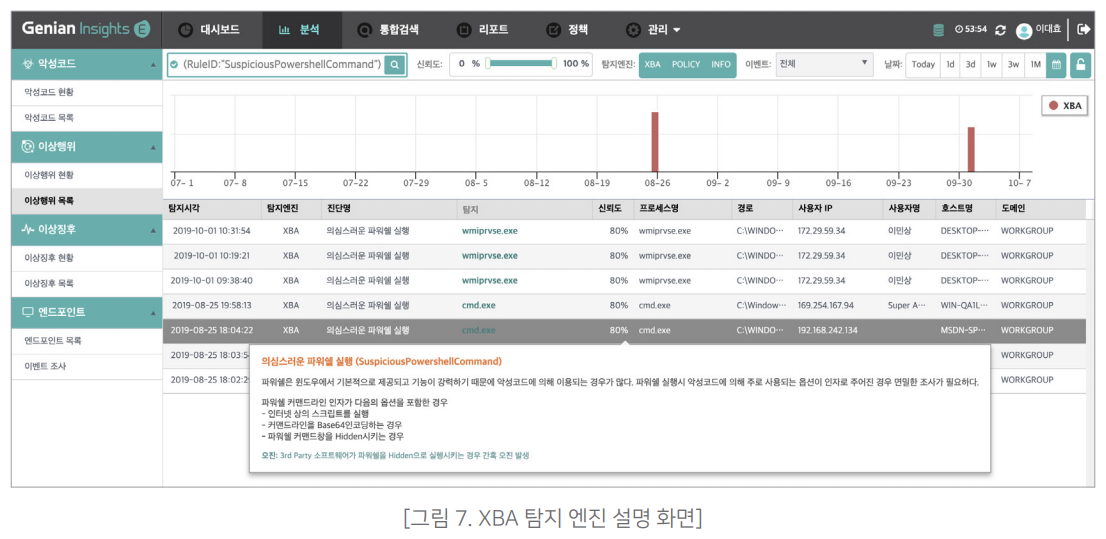
Task: Click the Genian Insights logo
Action: pos(86,29)
